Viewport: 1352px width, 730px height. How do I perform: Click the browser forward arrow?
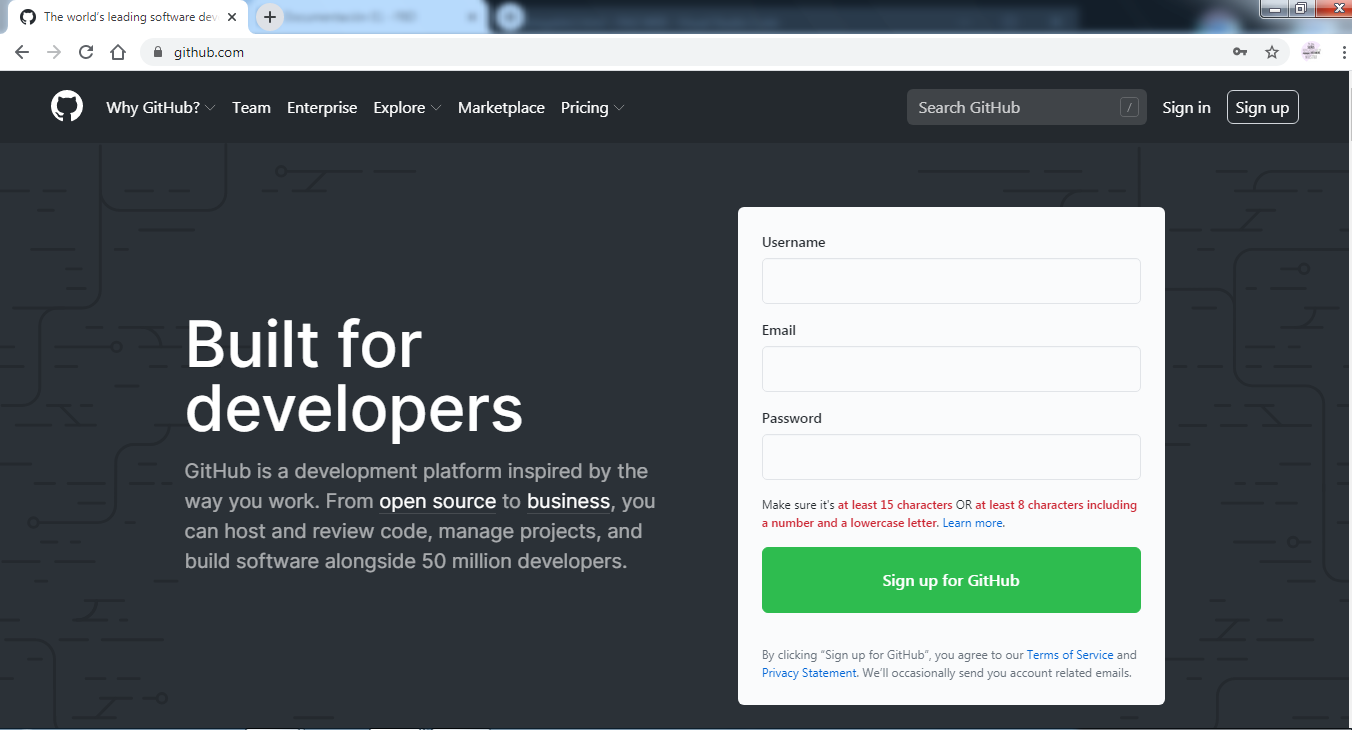pyautogui.click(x=54, y=52)
